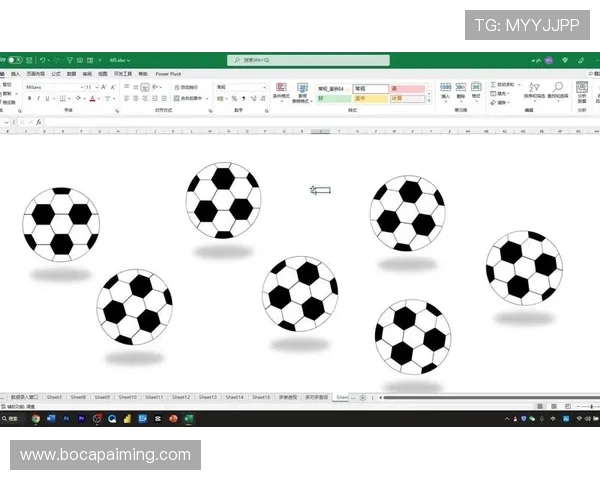
Task: Click the align right icon
Action: (145, 98)
